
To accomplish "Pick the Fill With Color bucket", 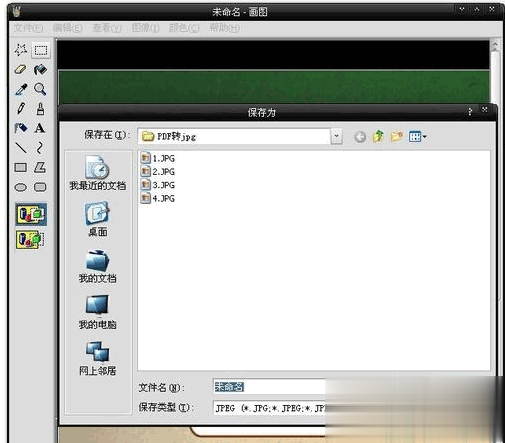I will click(40, 70).
